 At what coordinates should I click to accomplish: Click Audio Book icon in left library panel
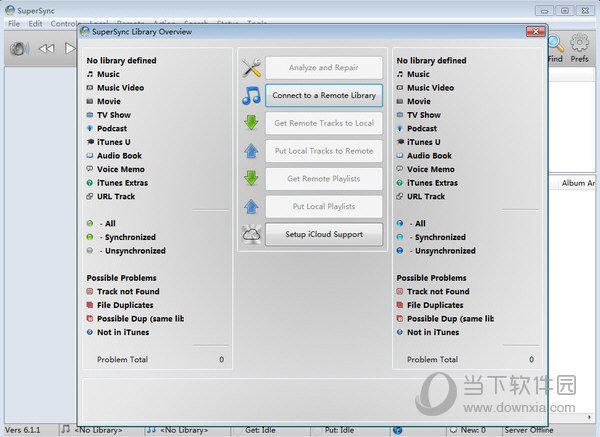pos(90,155)
